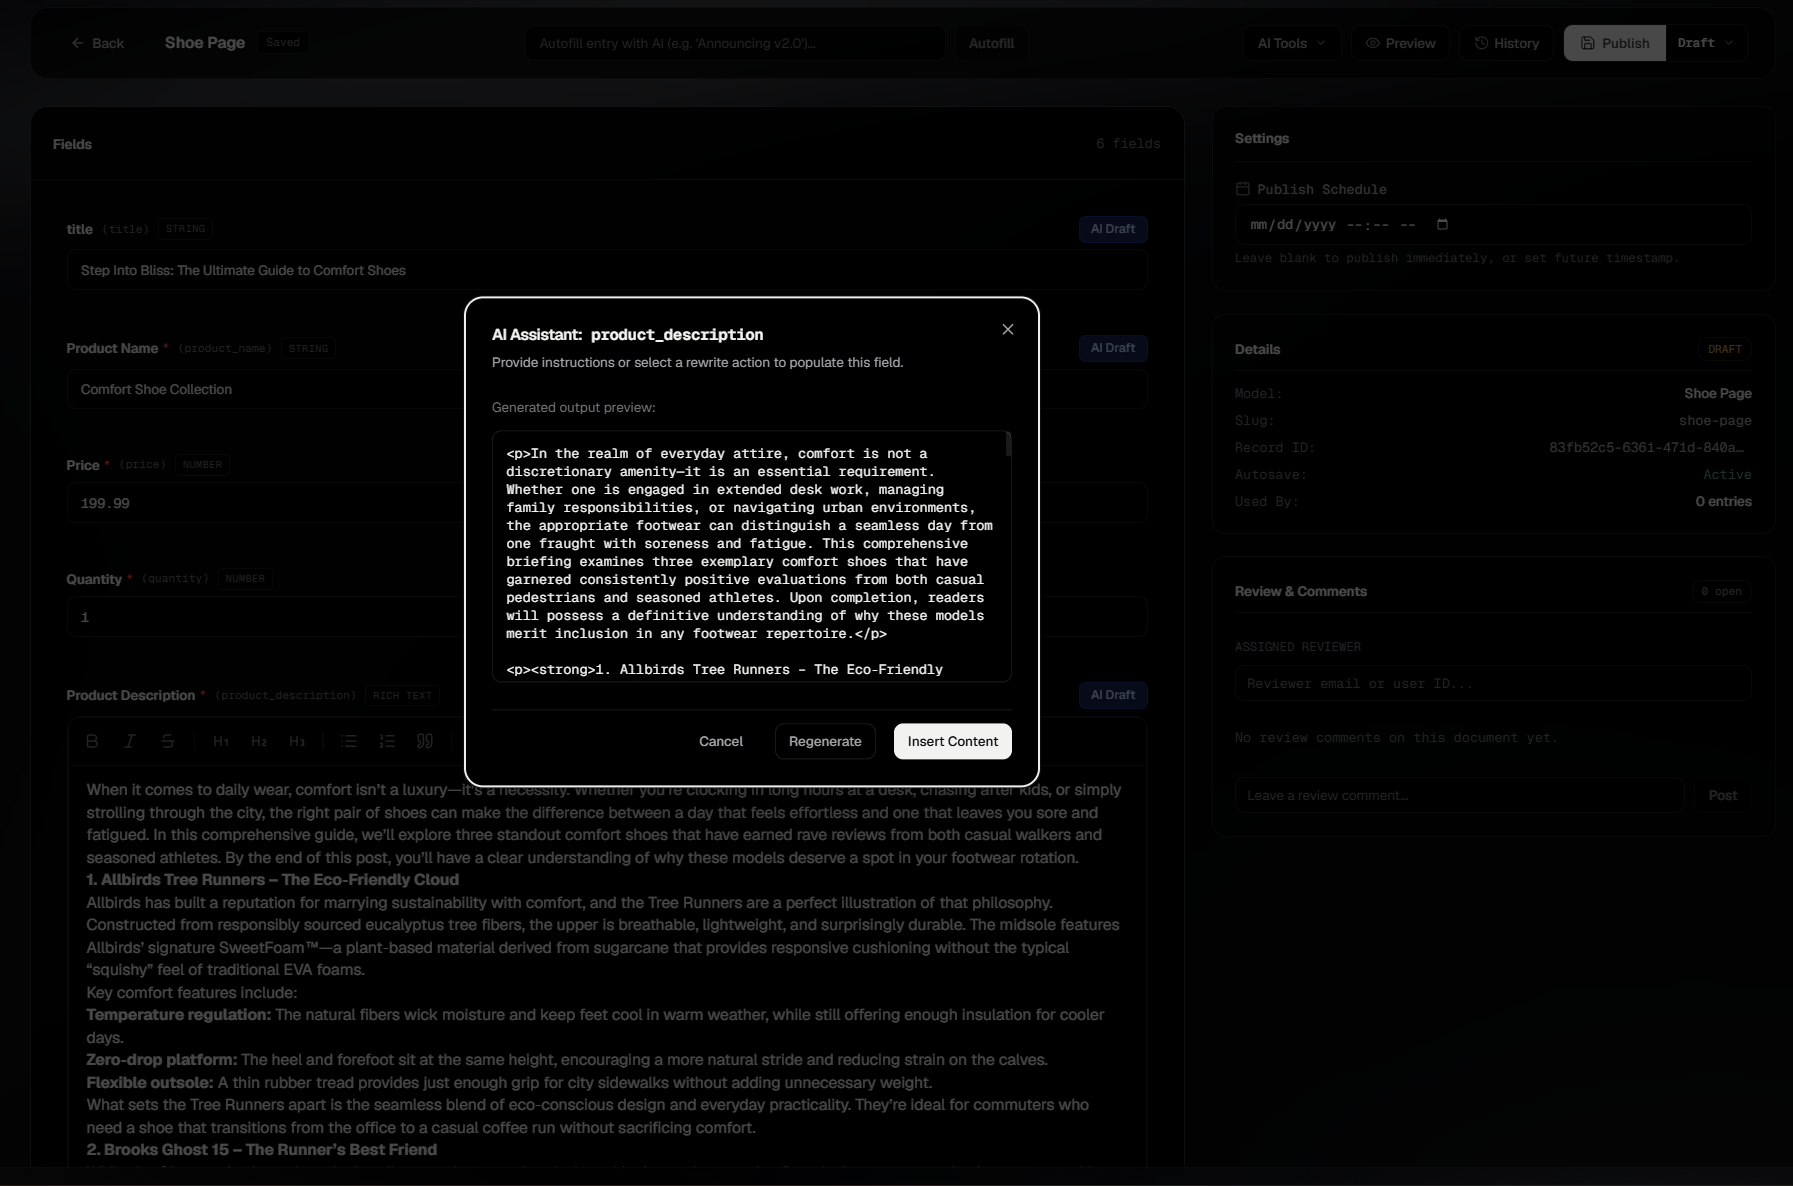Viewport: 1793px width, 1186px height.
Task: Click AI Draft button for title field
Action: pos(1112,229)
